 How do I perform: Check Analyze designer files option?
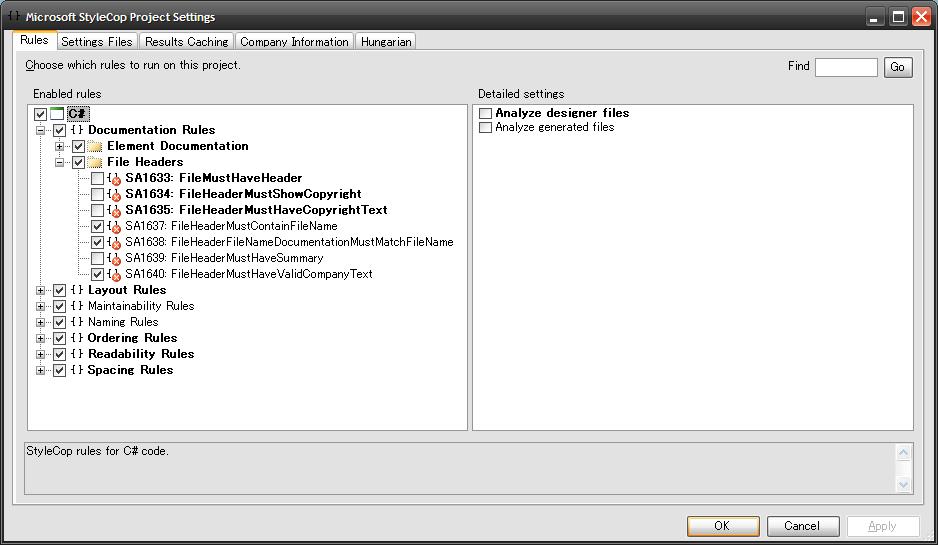coord(486,113)
